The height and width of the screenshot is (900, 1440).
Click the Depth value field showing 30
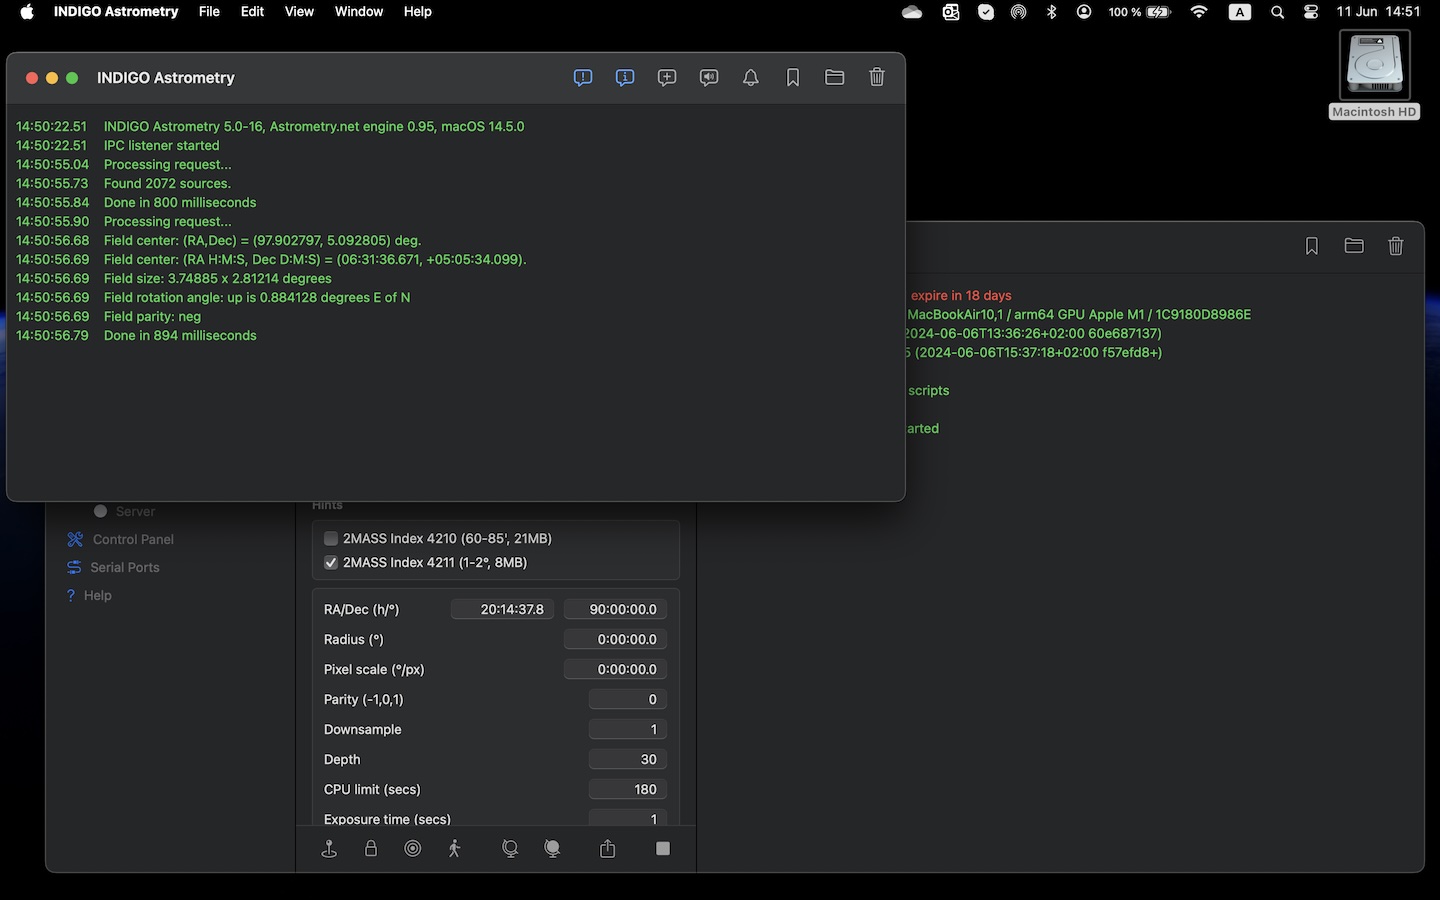click(628, 759)
